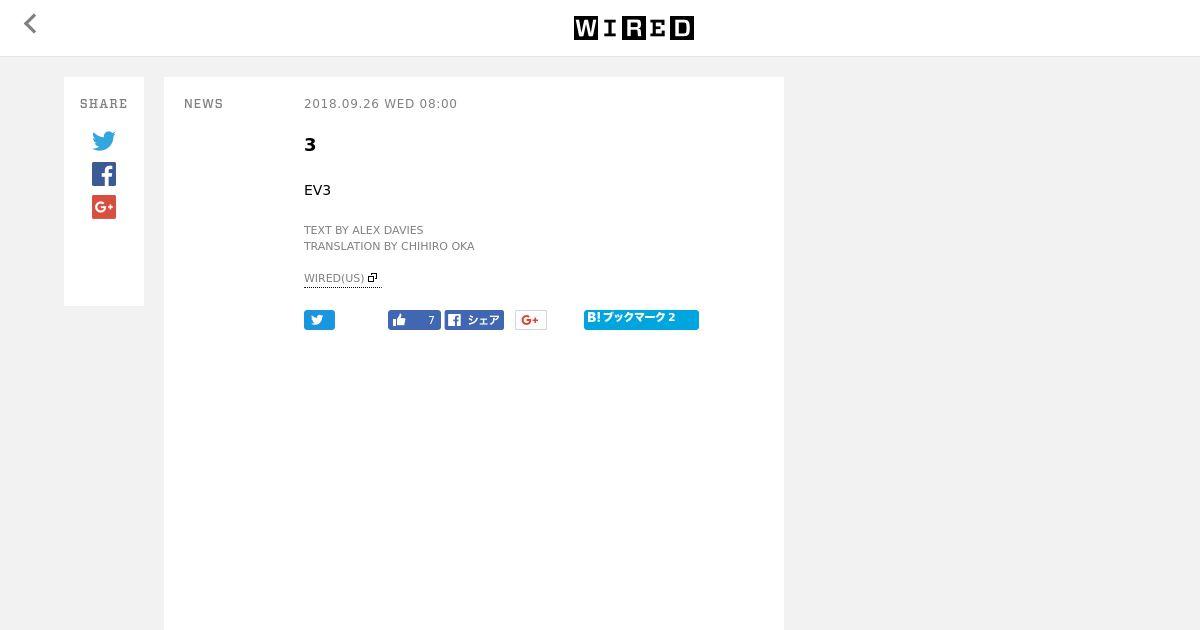Share on Google+ from the SHARE sidebar
Screen dimensions: 1200x630
pos(104,207)
